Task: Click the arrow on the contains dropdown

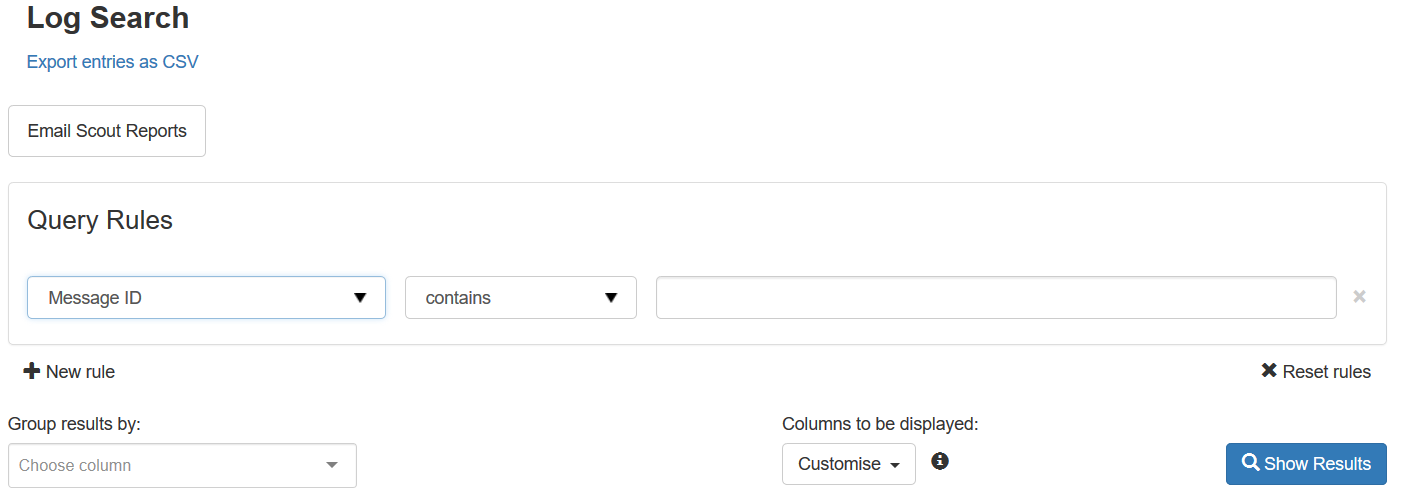Action: coord(611,298)
